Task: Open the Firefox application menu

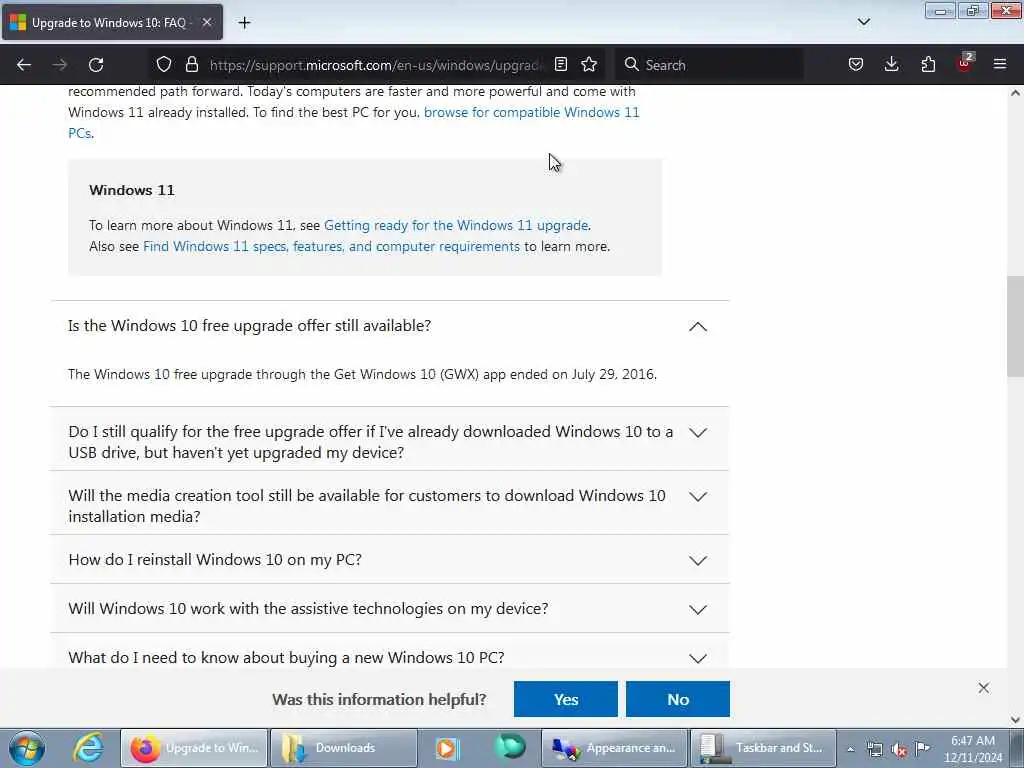Action: pyautogui.click(x=1000, y=64)
